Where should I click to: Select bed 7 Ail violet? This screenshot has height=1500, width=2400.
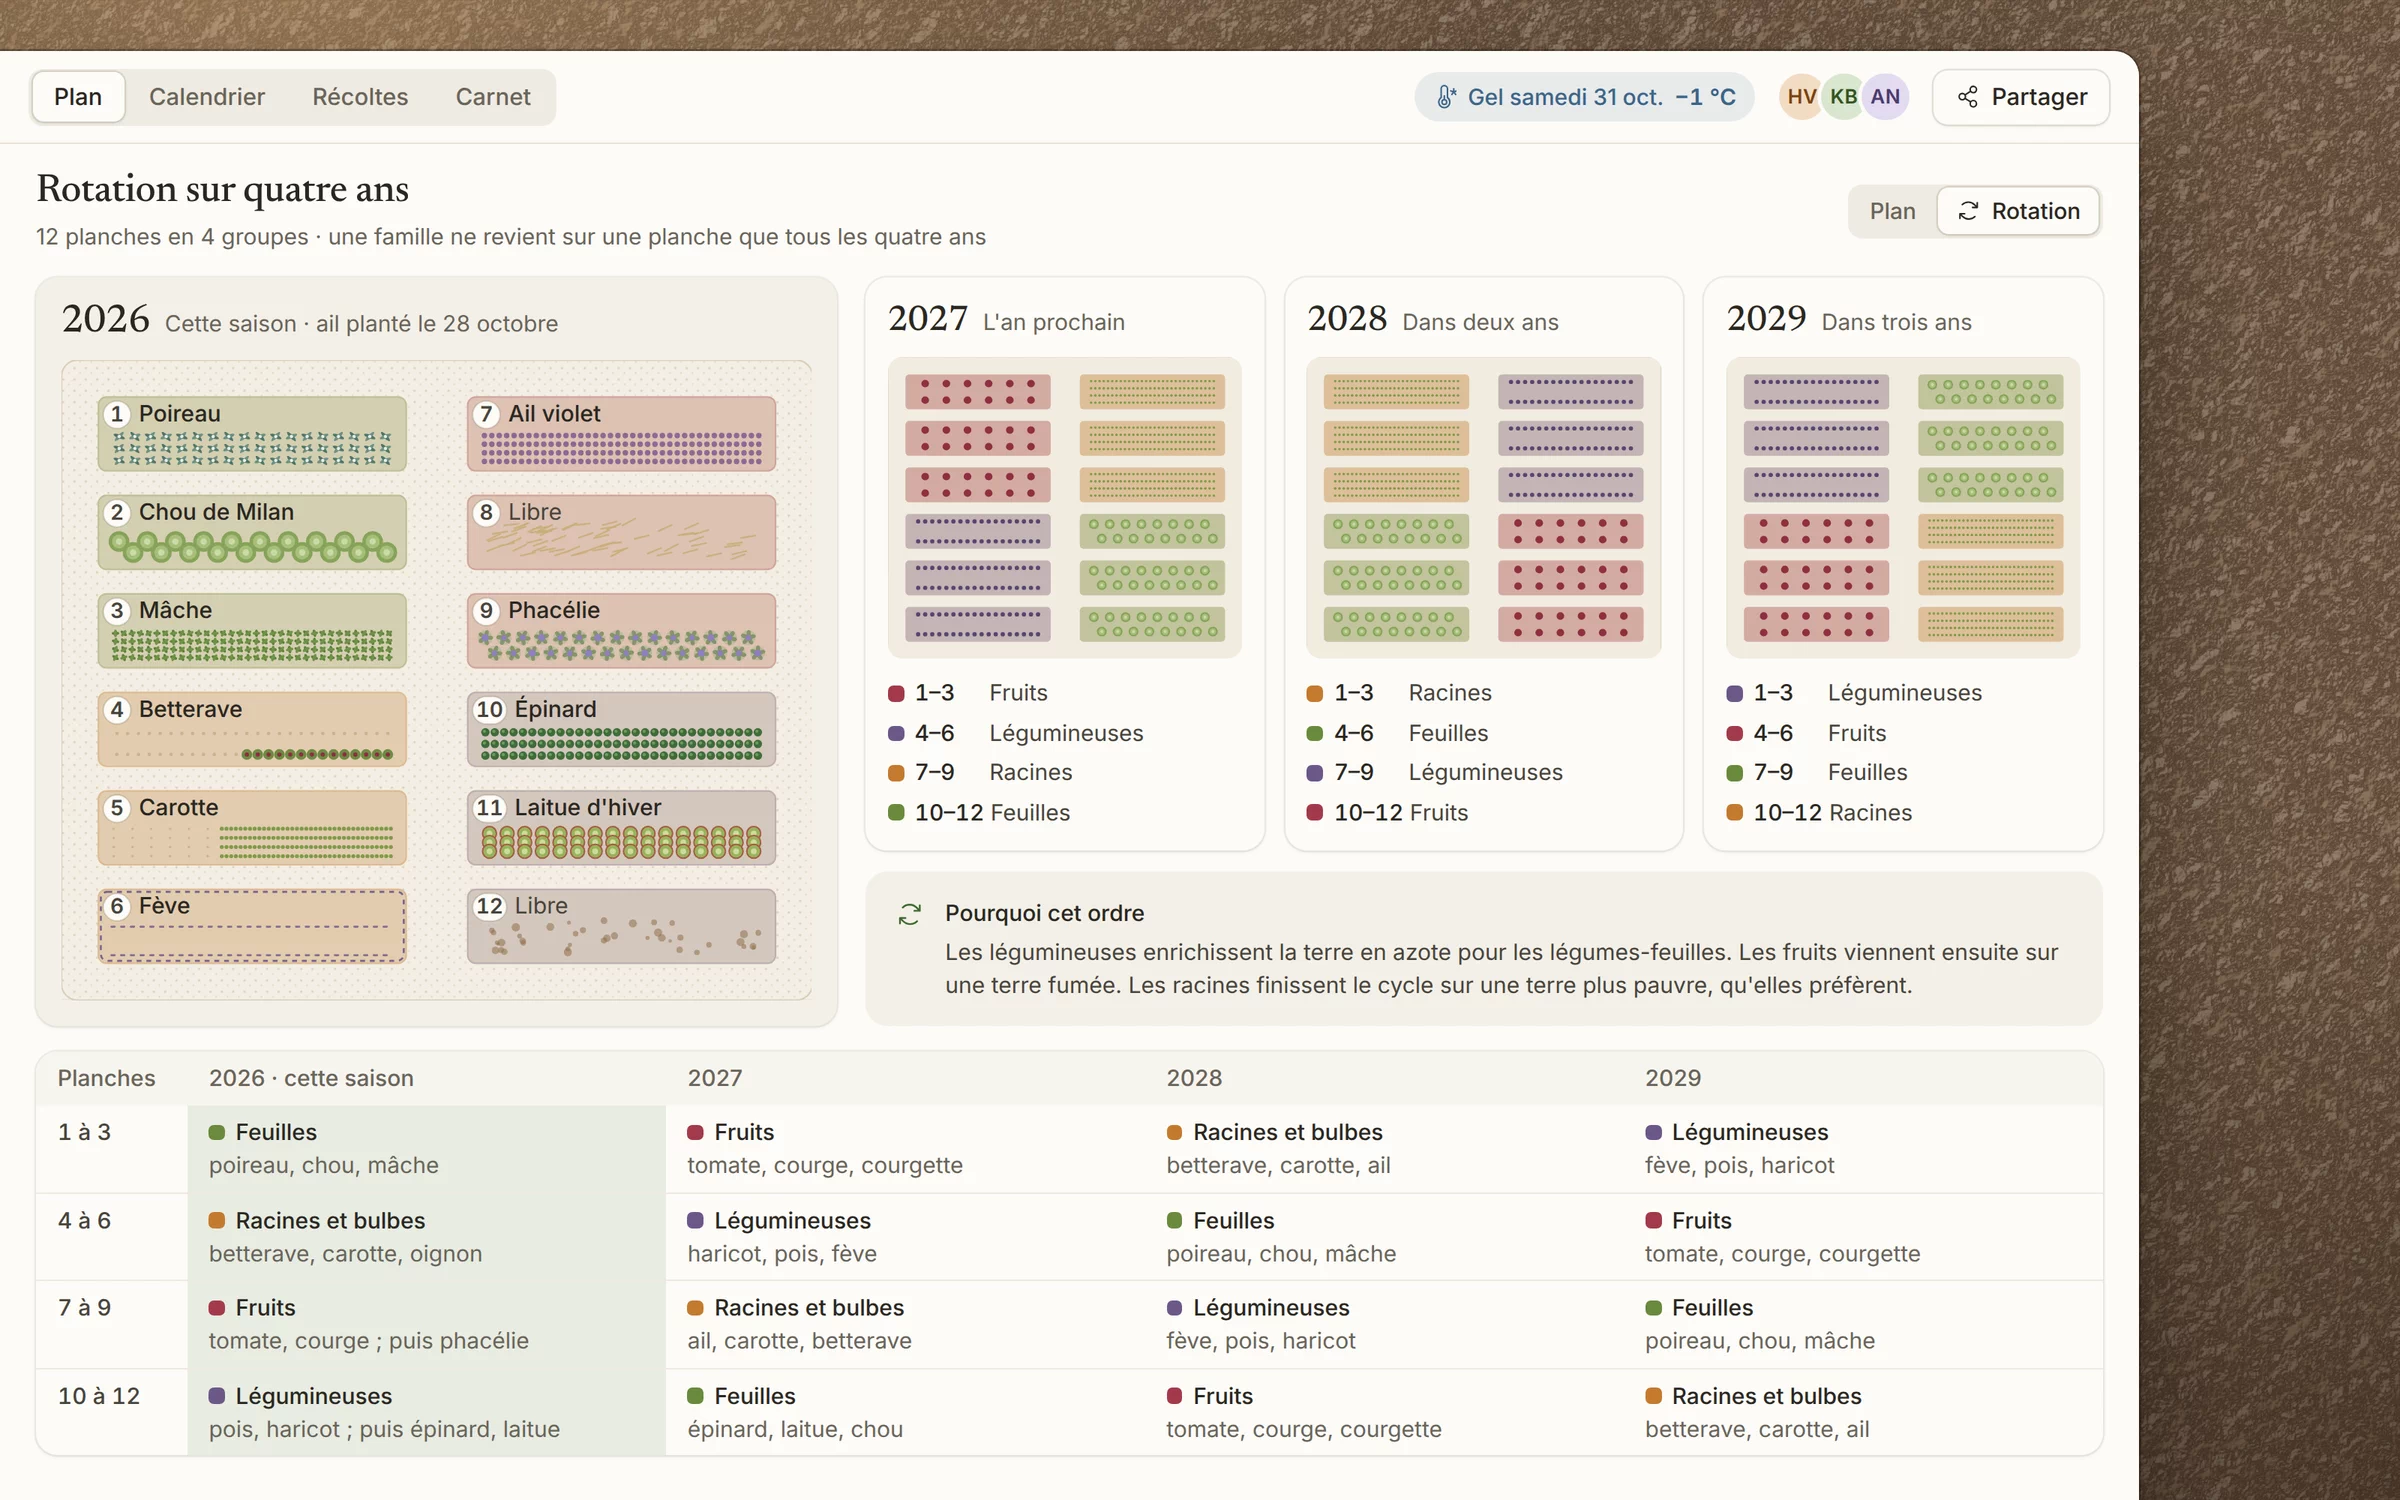tap(621, 434)
